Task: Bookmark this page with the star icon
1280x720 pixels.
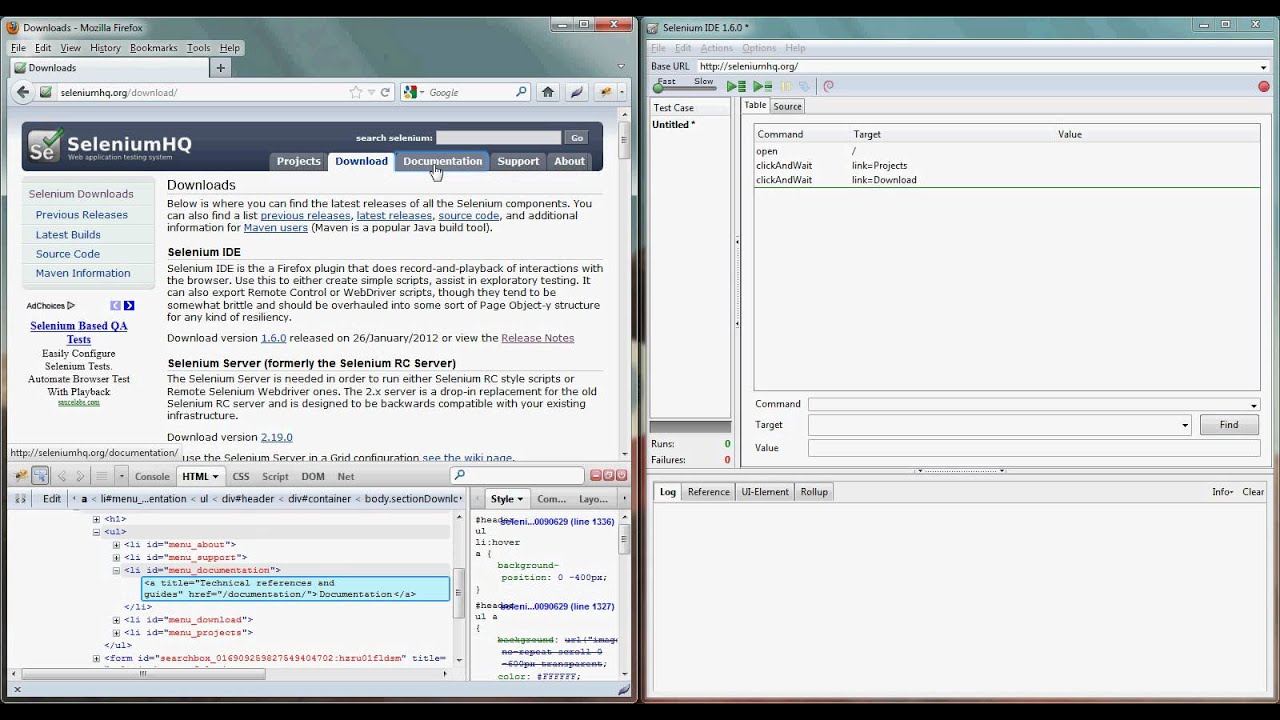Action: click(355, 92)
